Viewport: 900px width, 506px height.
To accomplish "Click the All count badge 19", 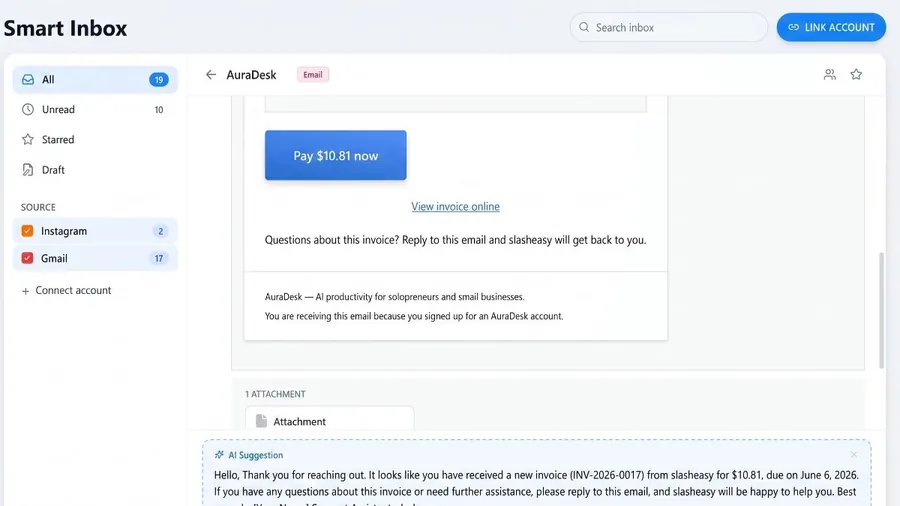I will pos(159,80).
